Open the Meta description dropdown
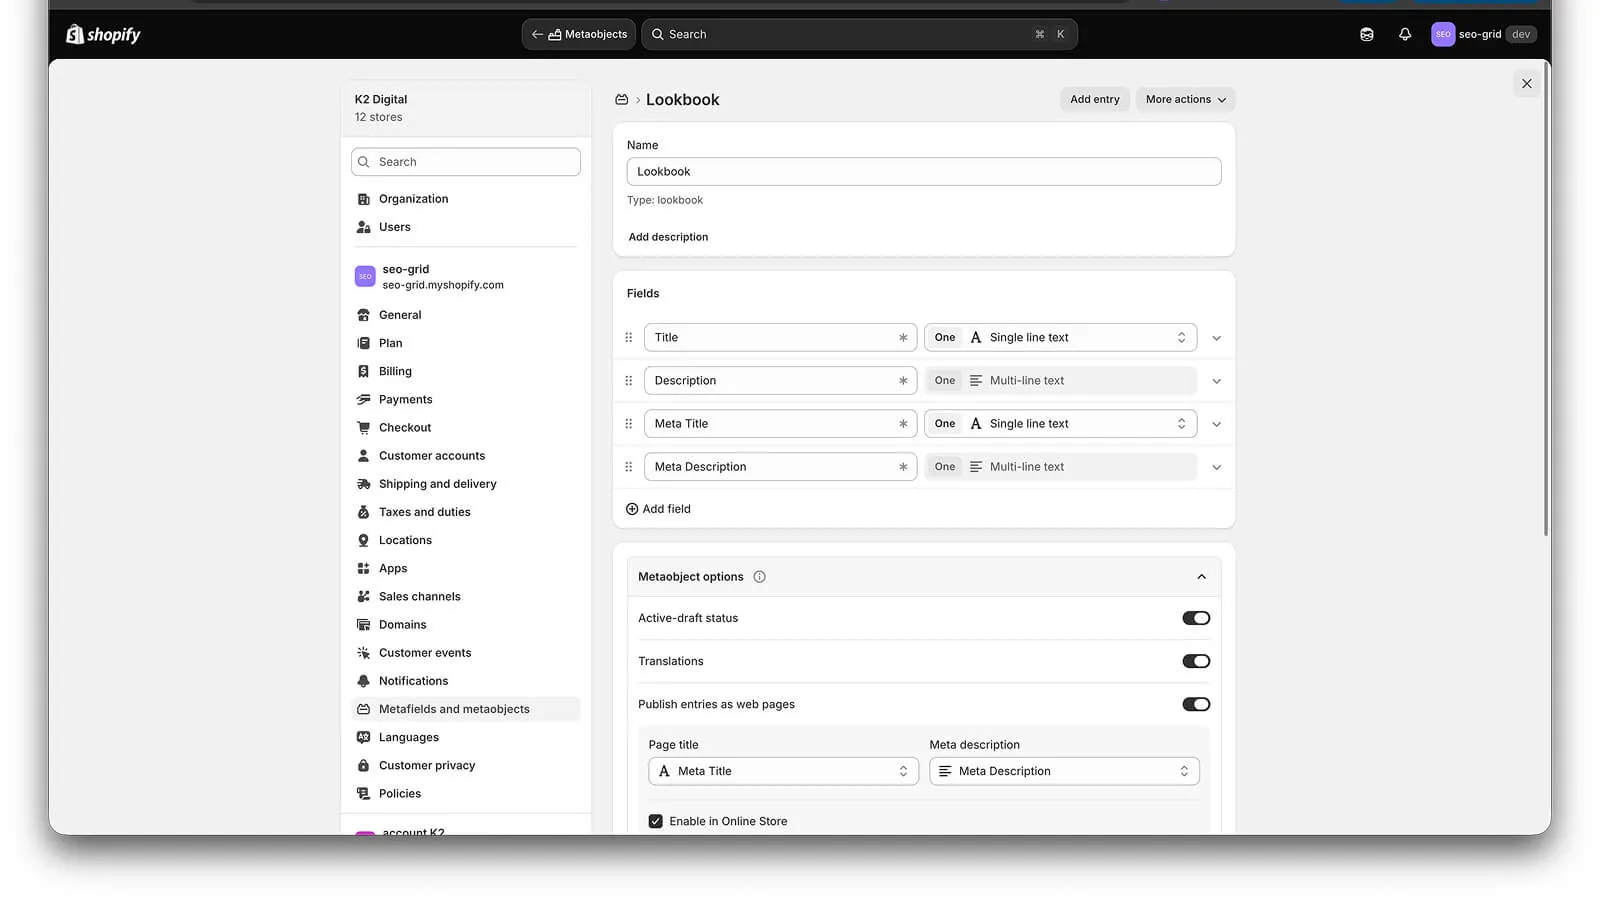Viewport: 1600px width, 900px height. point(1064,771)
